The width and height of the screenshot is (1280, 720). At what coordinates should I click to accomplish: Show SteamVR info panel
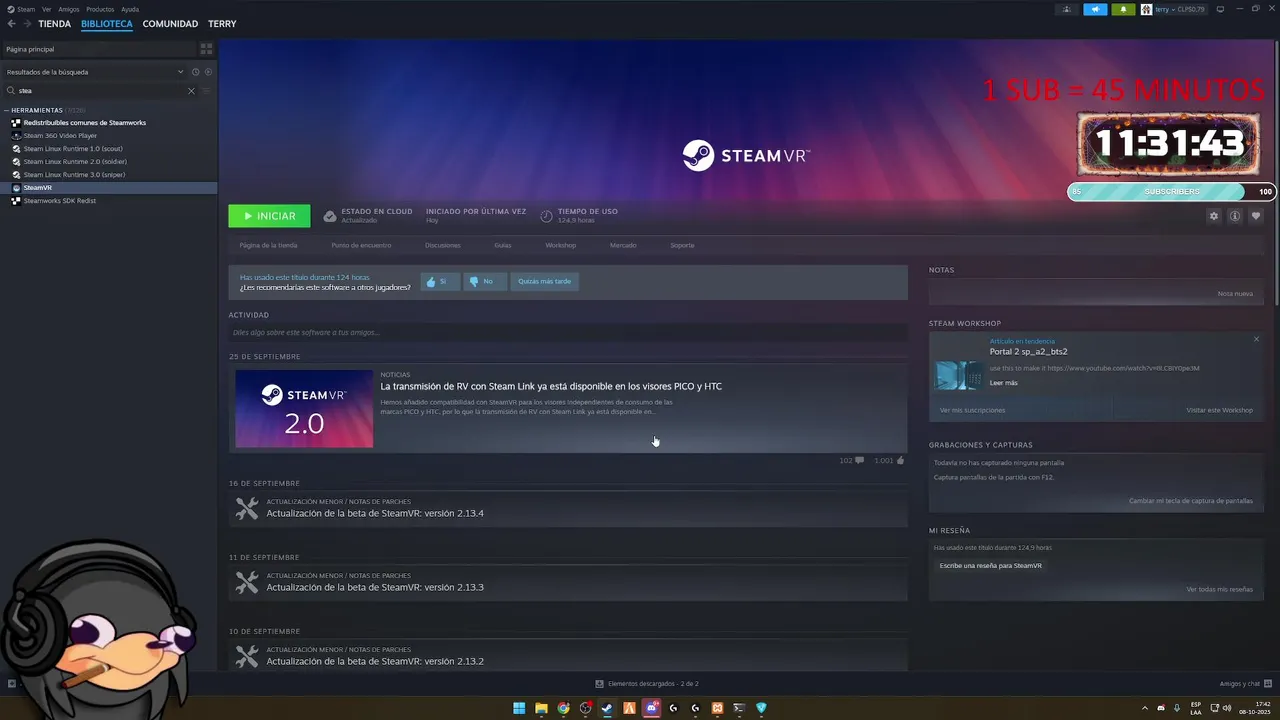[1235, 216]
